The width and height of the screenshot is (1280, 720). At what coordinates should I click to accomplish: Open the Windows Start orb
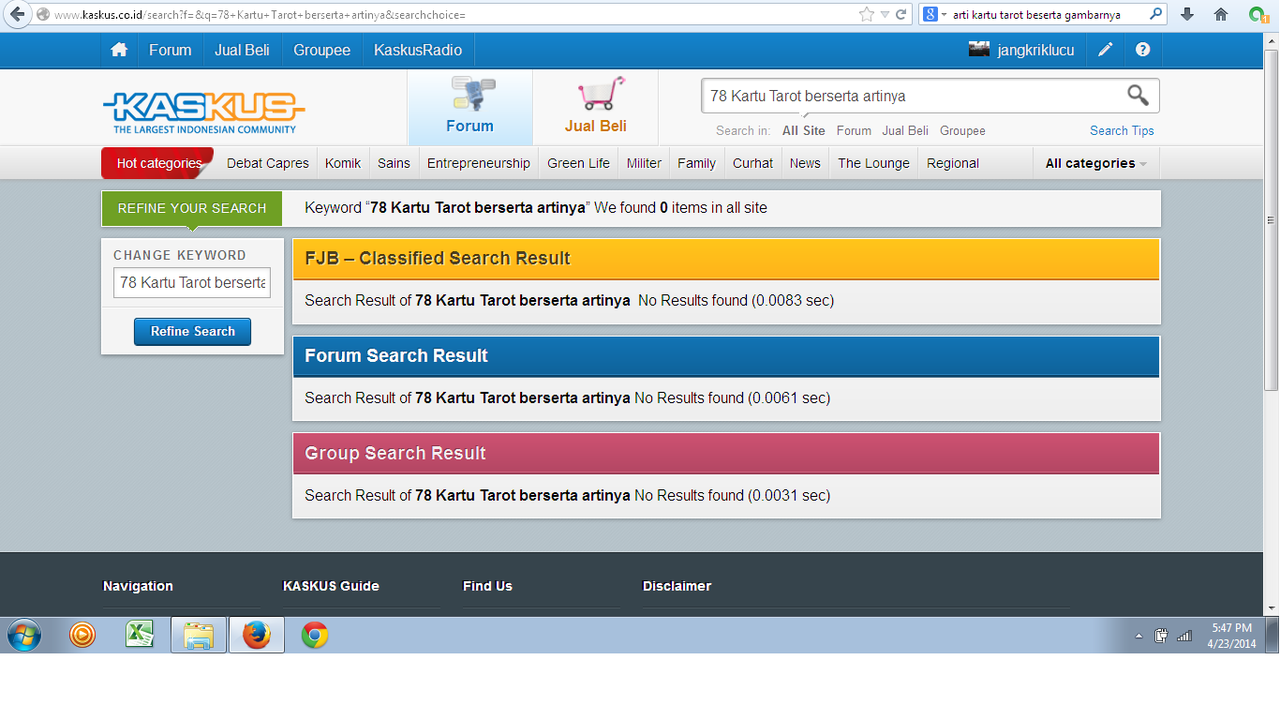click(x=24, y=635)
